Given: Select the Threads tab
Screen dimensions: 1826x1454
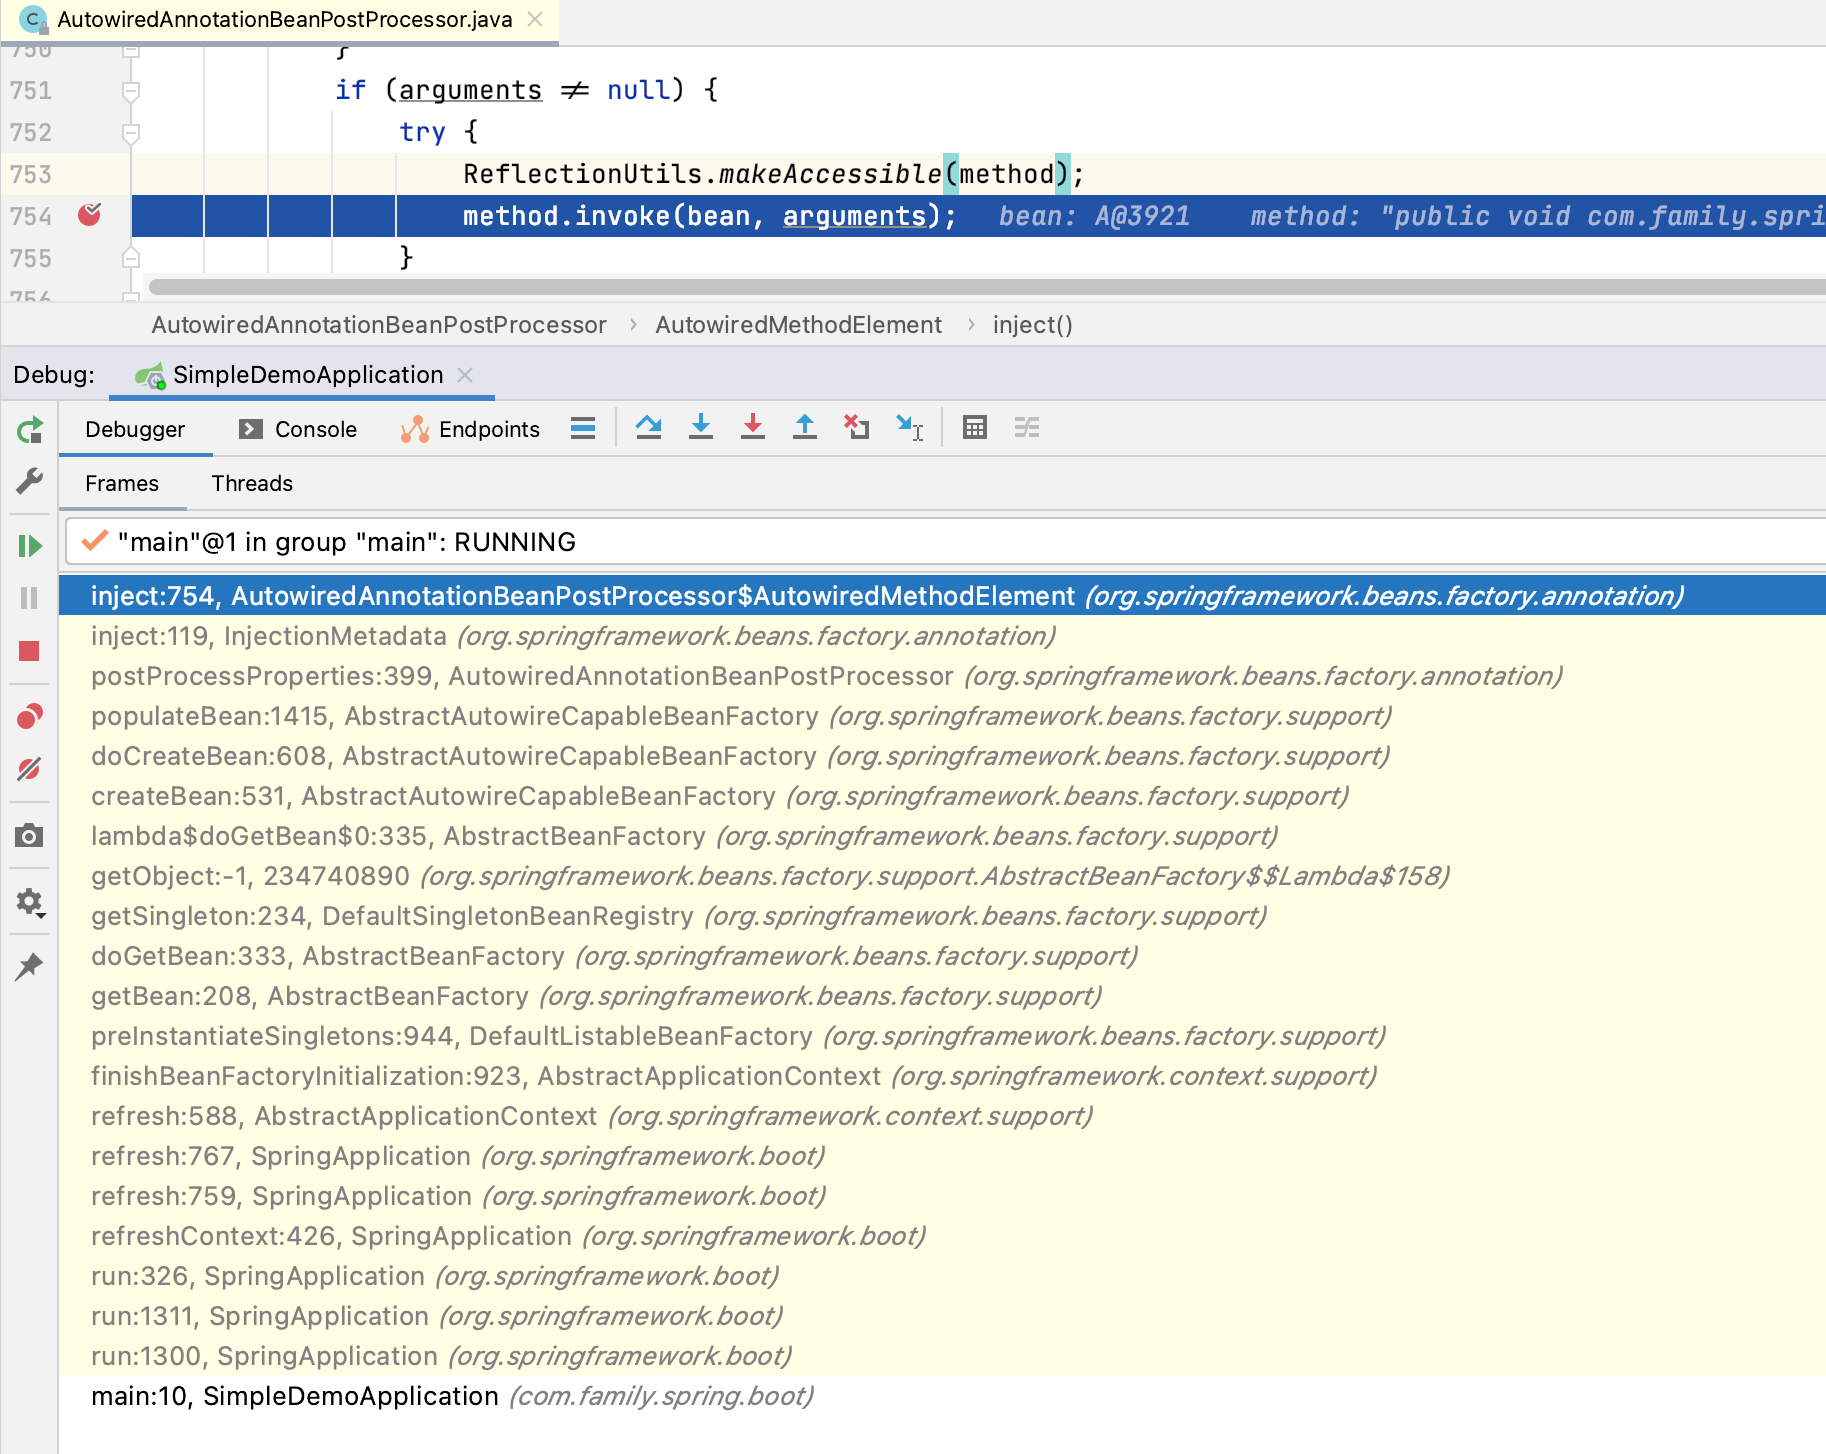Looking at the screenshot, I should coord(252,483).
